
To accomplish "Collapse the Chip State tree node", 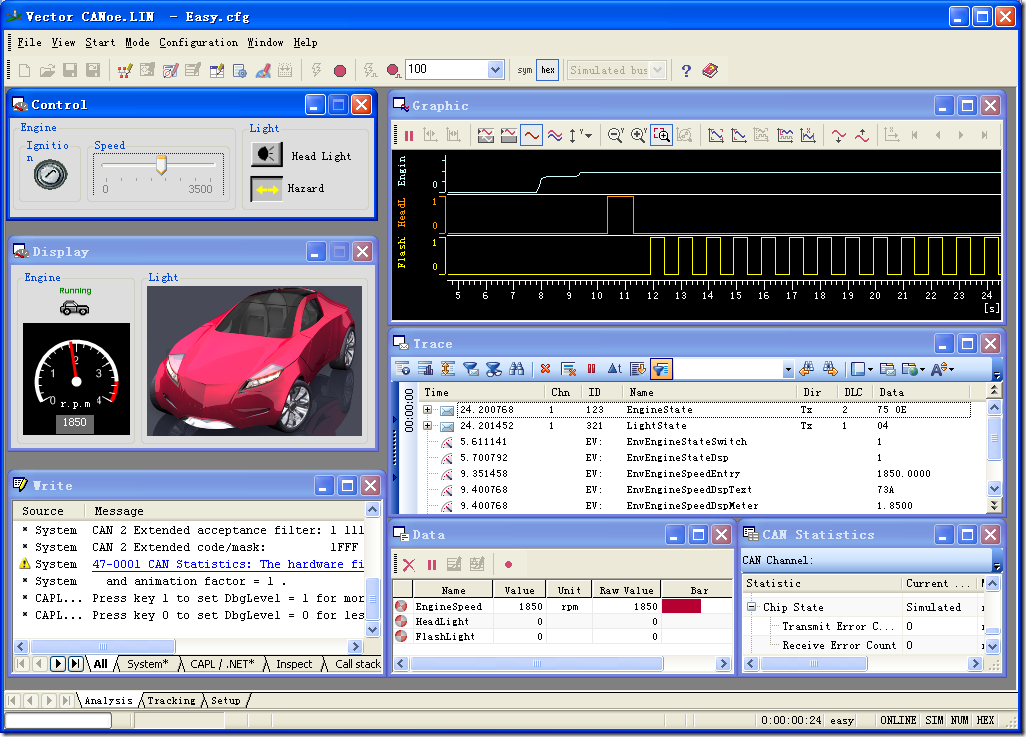I will pos(751,607).
